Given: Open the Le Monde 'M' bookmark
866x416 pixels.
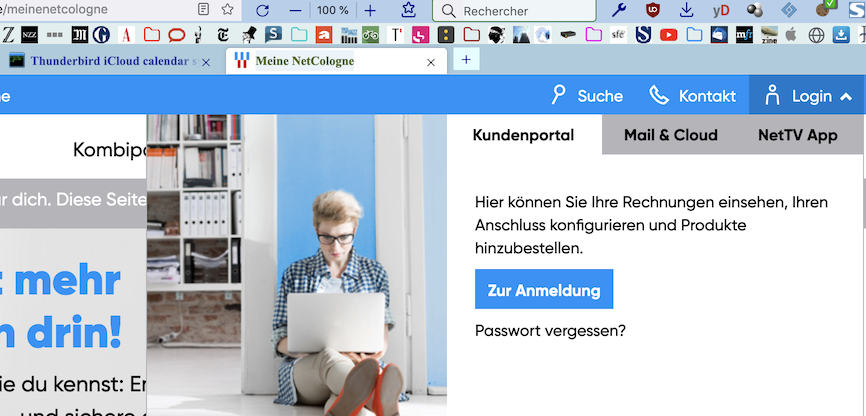Looking at the screenshot, I should (x=80, y=35).
